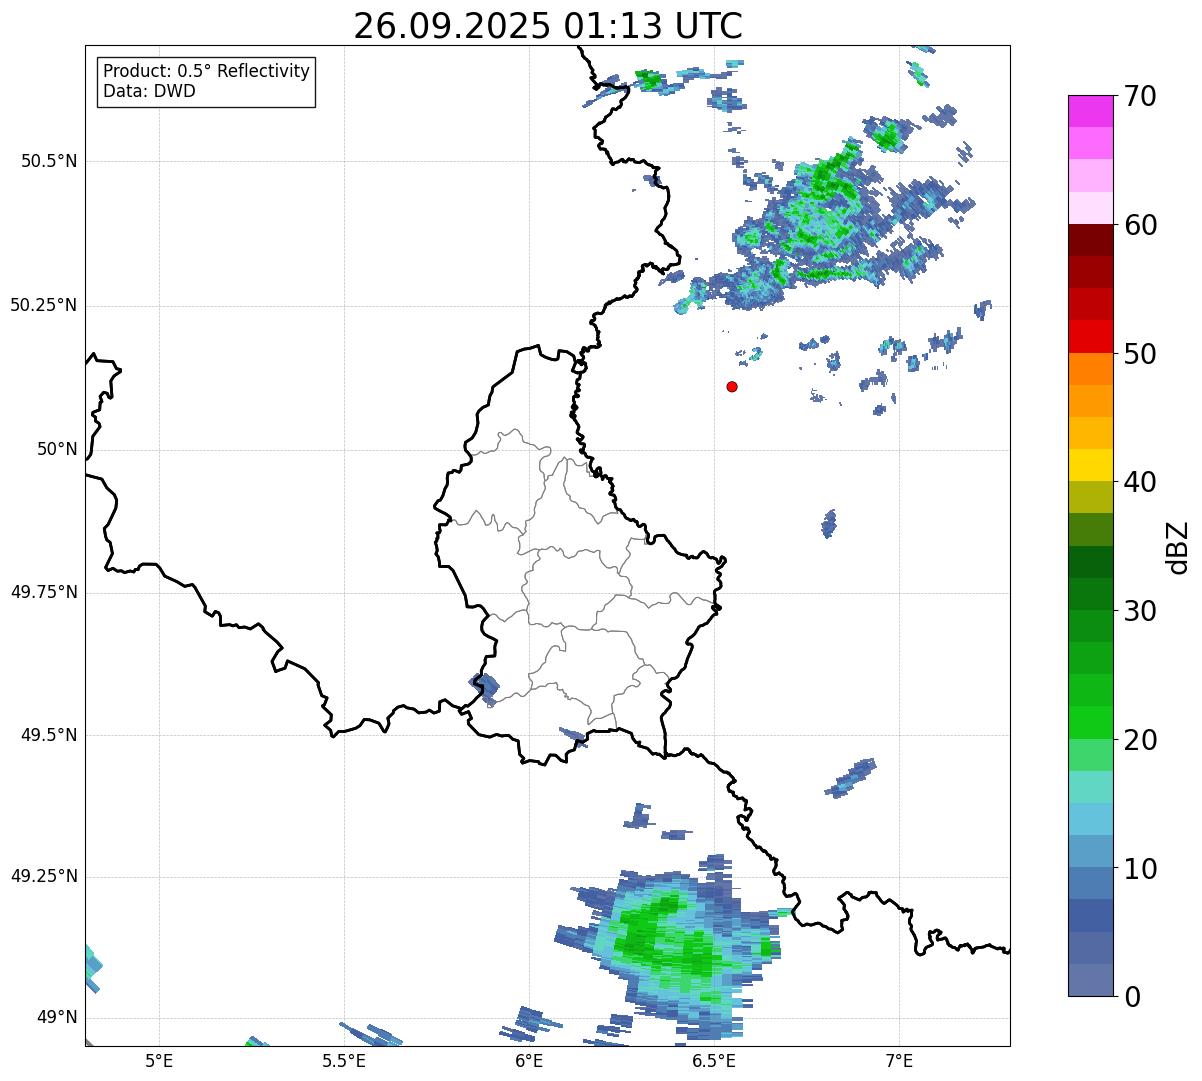The width and height of the screenshot is (1202, 1081).
Task: Click the dBZ colorbar axis label
Action: coord(1178,546)
